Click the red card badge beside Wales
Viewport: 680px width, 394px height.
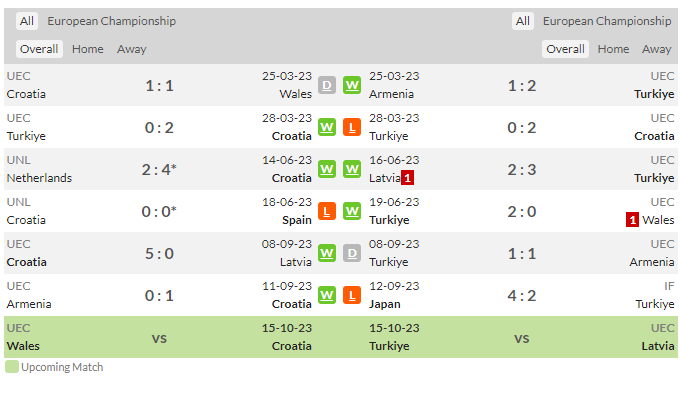[632, 220]
